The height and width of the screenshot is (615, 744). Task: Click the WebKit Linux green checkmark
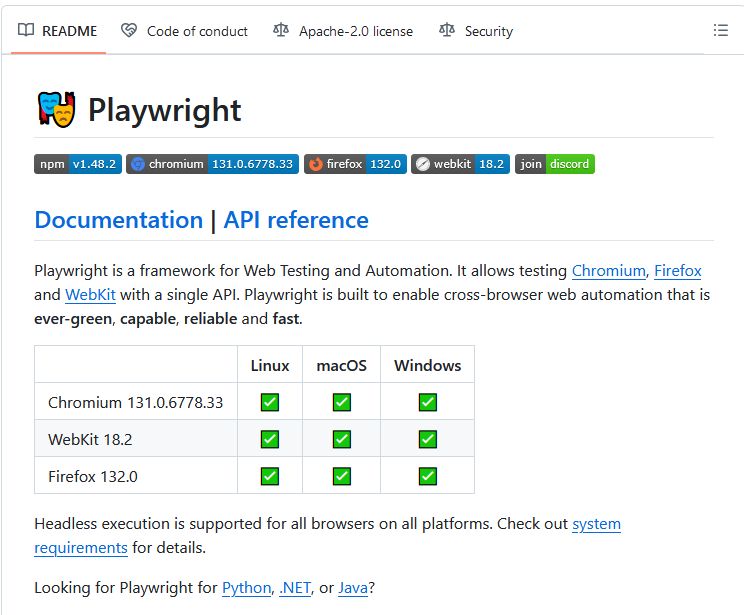[x=270, y=439]
